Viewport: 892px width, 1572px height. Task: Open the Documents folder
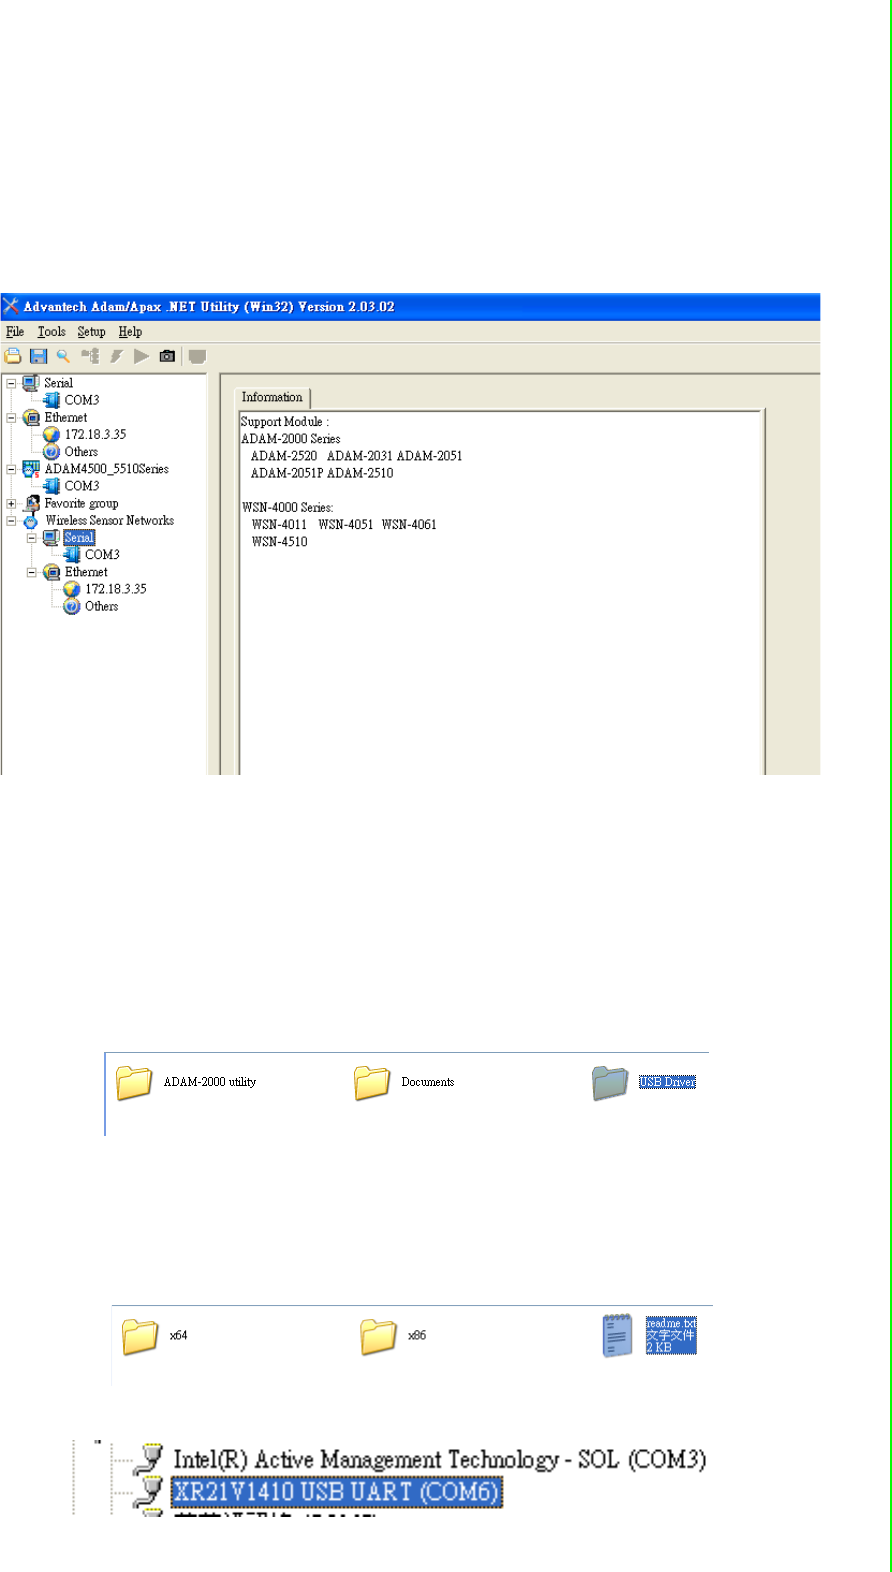(404, 1082)
